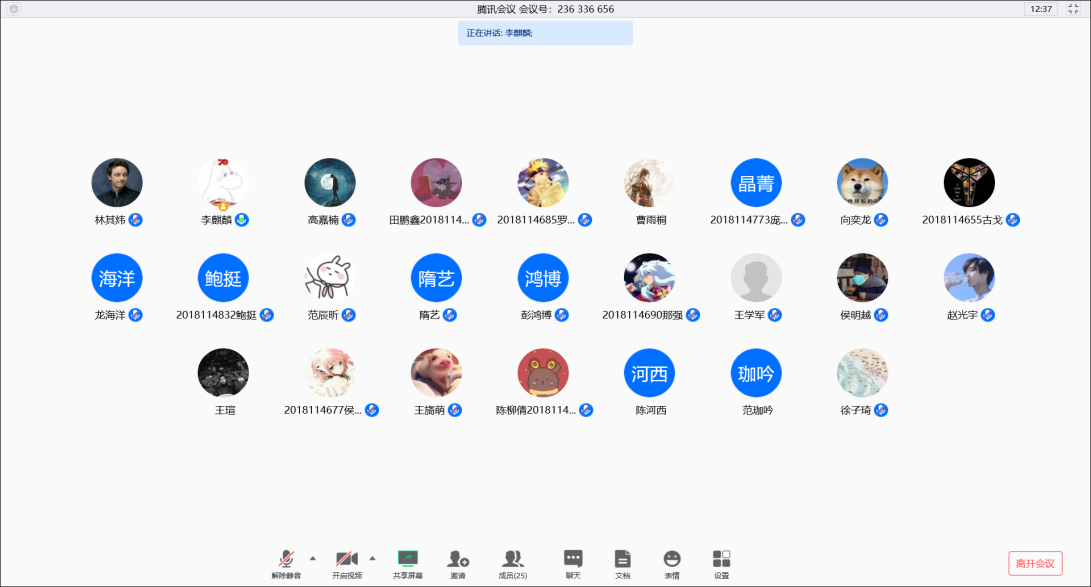
Task: Click the 鲍挺 blue circle avatar
Action: tap(223, 278)
